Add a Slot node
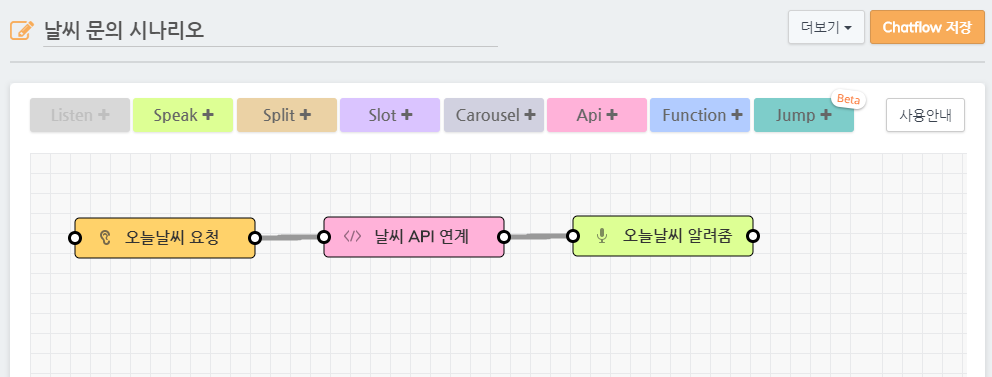This screenshot has width=992, height=377. (x=390, y=115)
